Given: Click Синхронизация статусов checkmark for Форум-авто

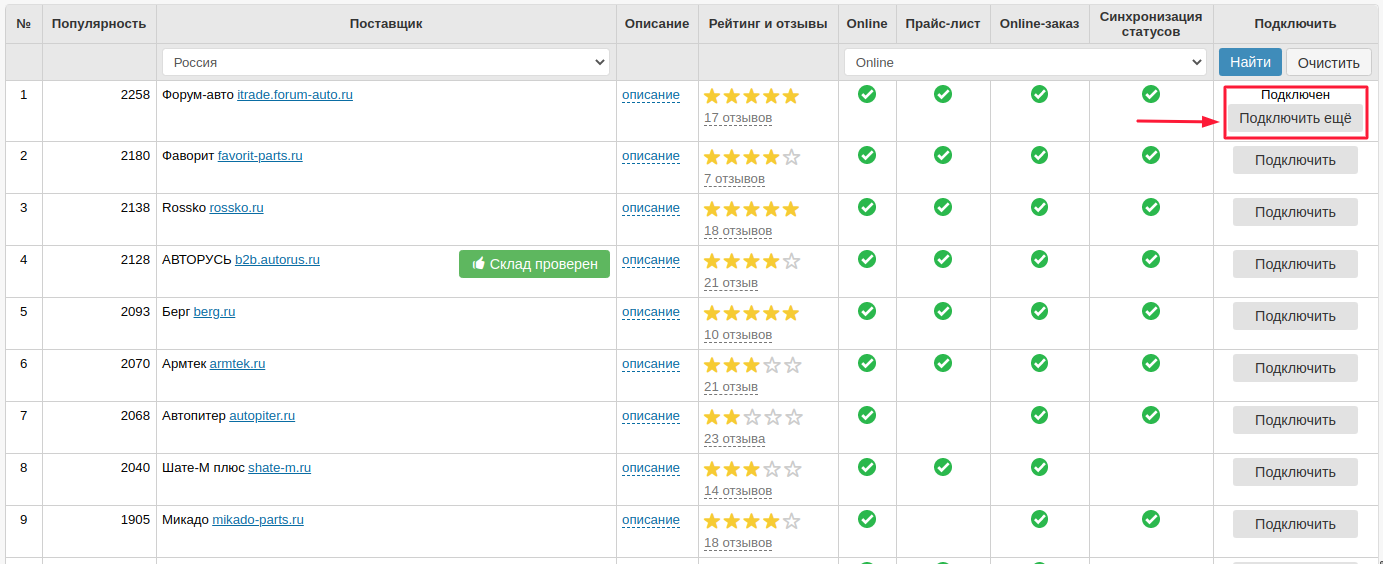Looking at the screenshot, I should (1151, 94).
